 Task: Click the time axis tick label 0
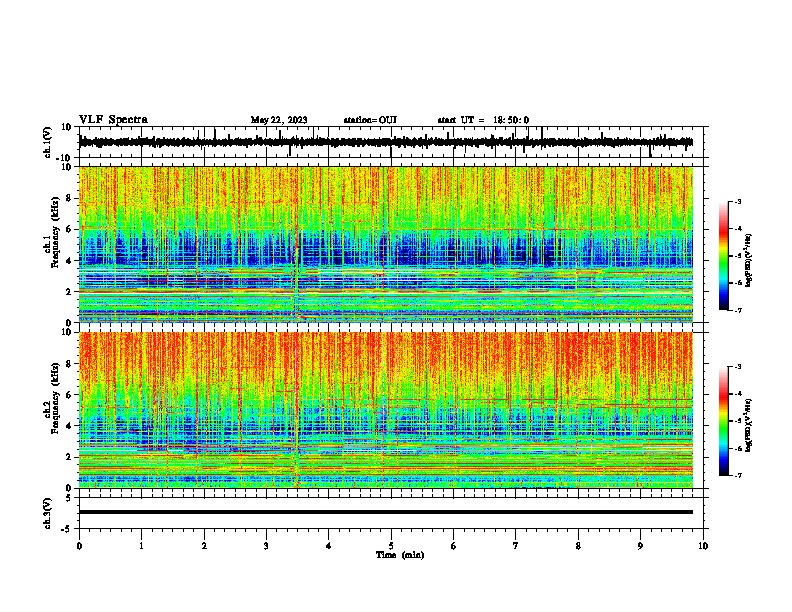tap(79, 546)
